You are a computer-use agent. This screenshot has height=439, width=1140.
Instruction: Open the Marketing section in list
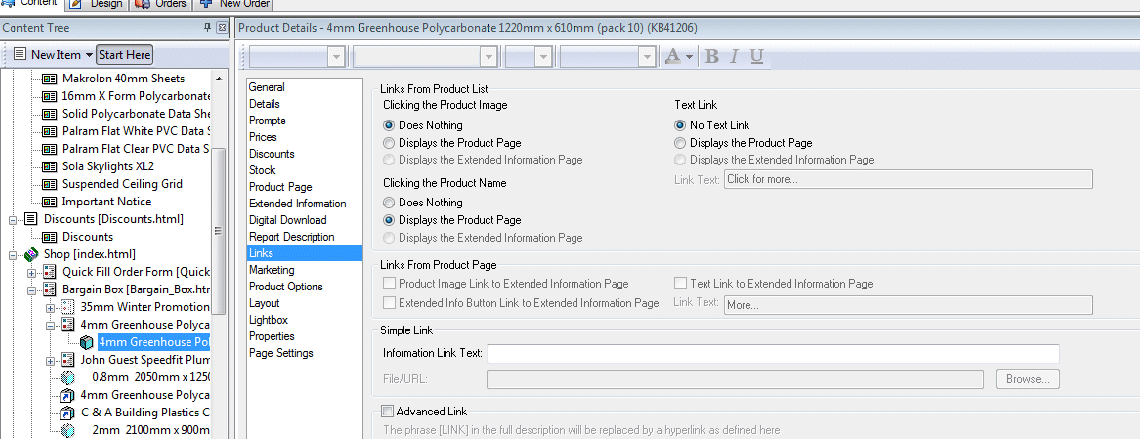pos(271,270)
